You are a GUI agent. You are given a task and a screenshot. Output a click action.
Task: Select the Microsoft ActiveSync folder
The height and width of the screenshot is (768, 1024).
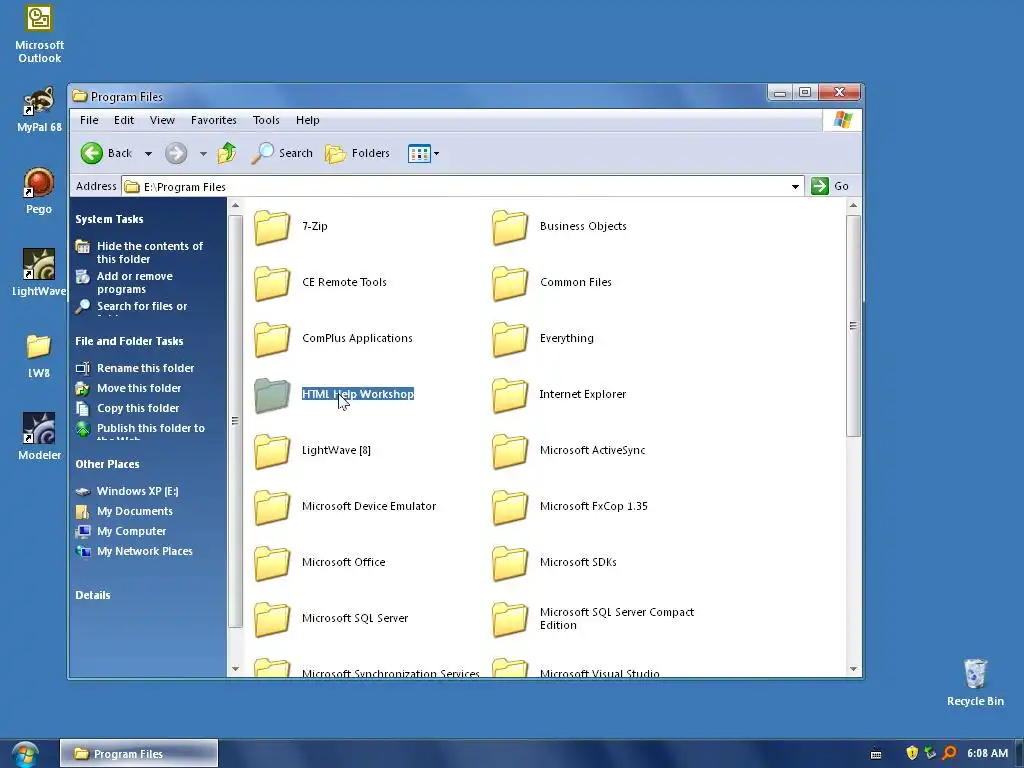pyautogui.click(x=568, y=451)
